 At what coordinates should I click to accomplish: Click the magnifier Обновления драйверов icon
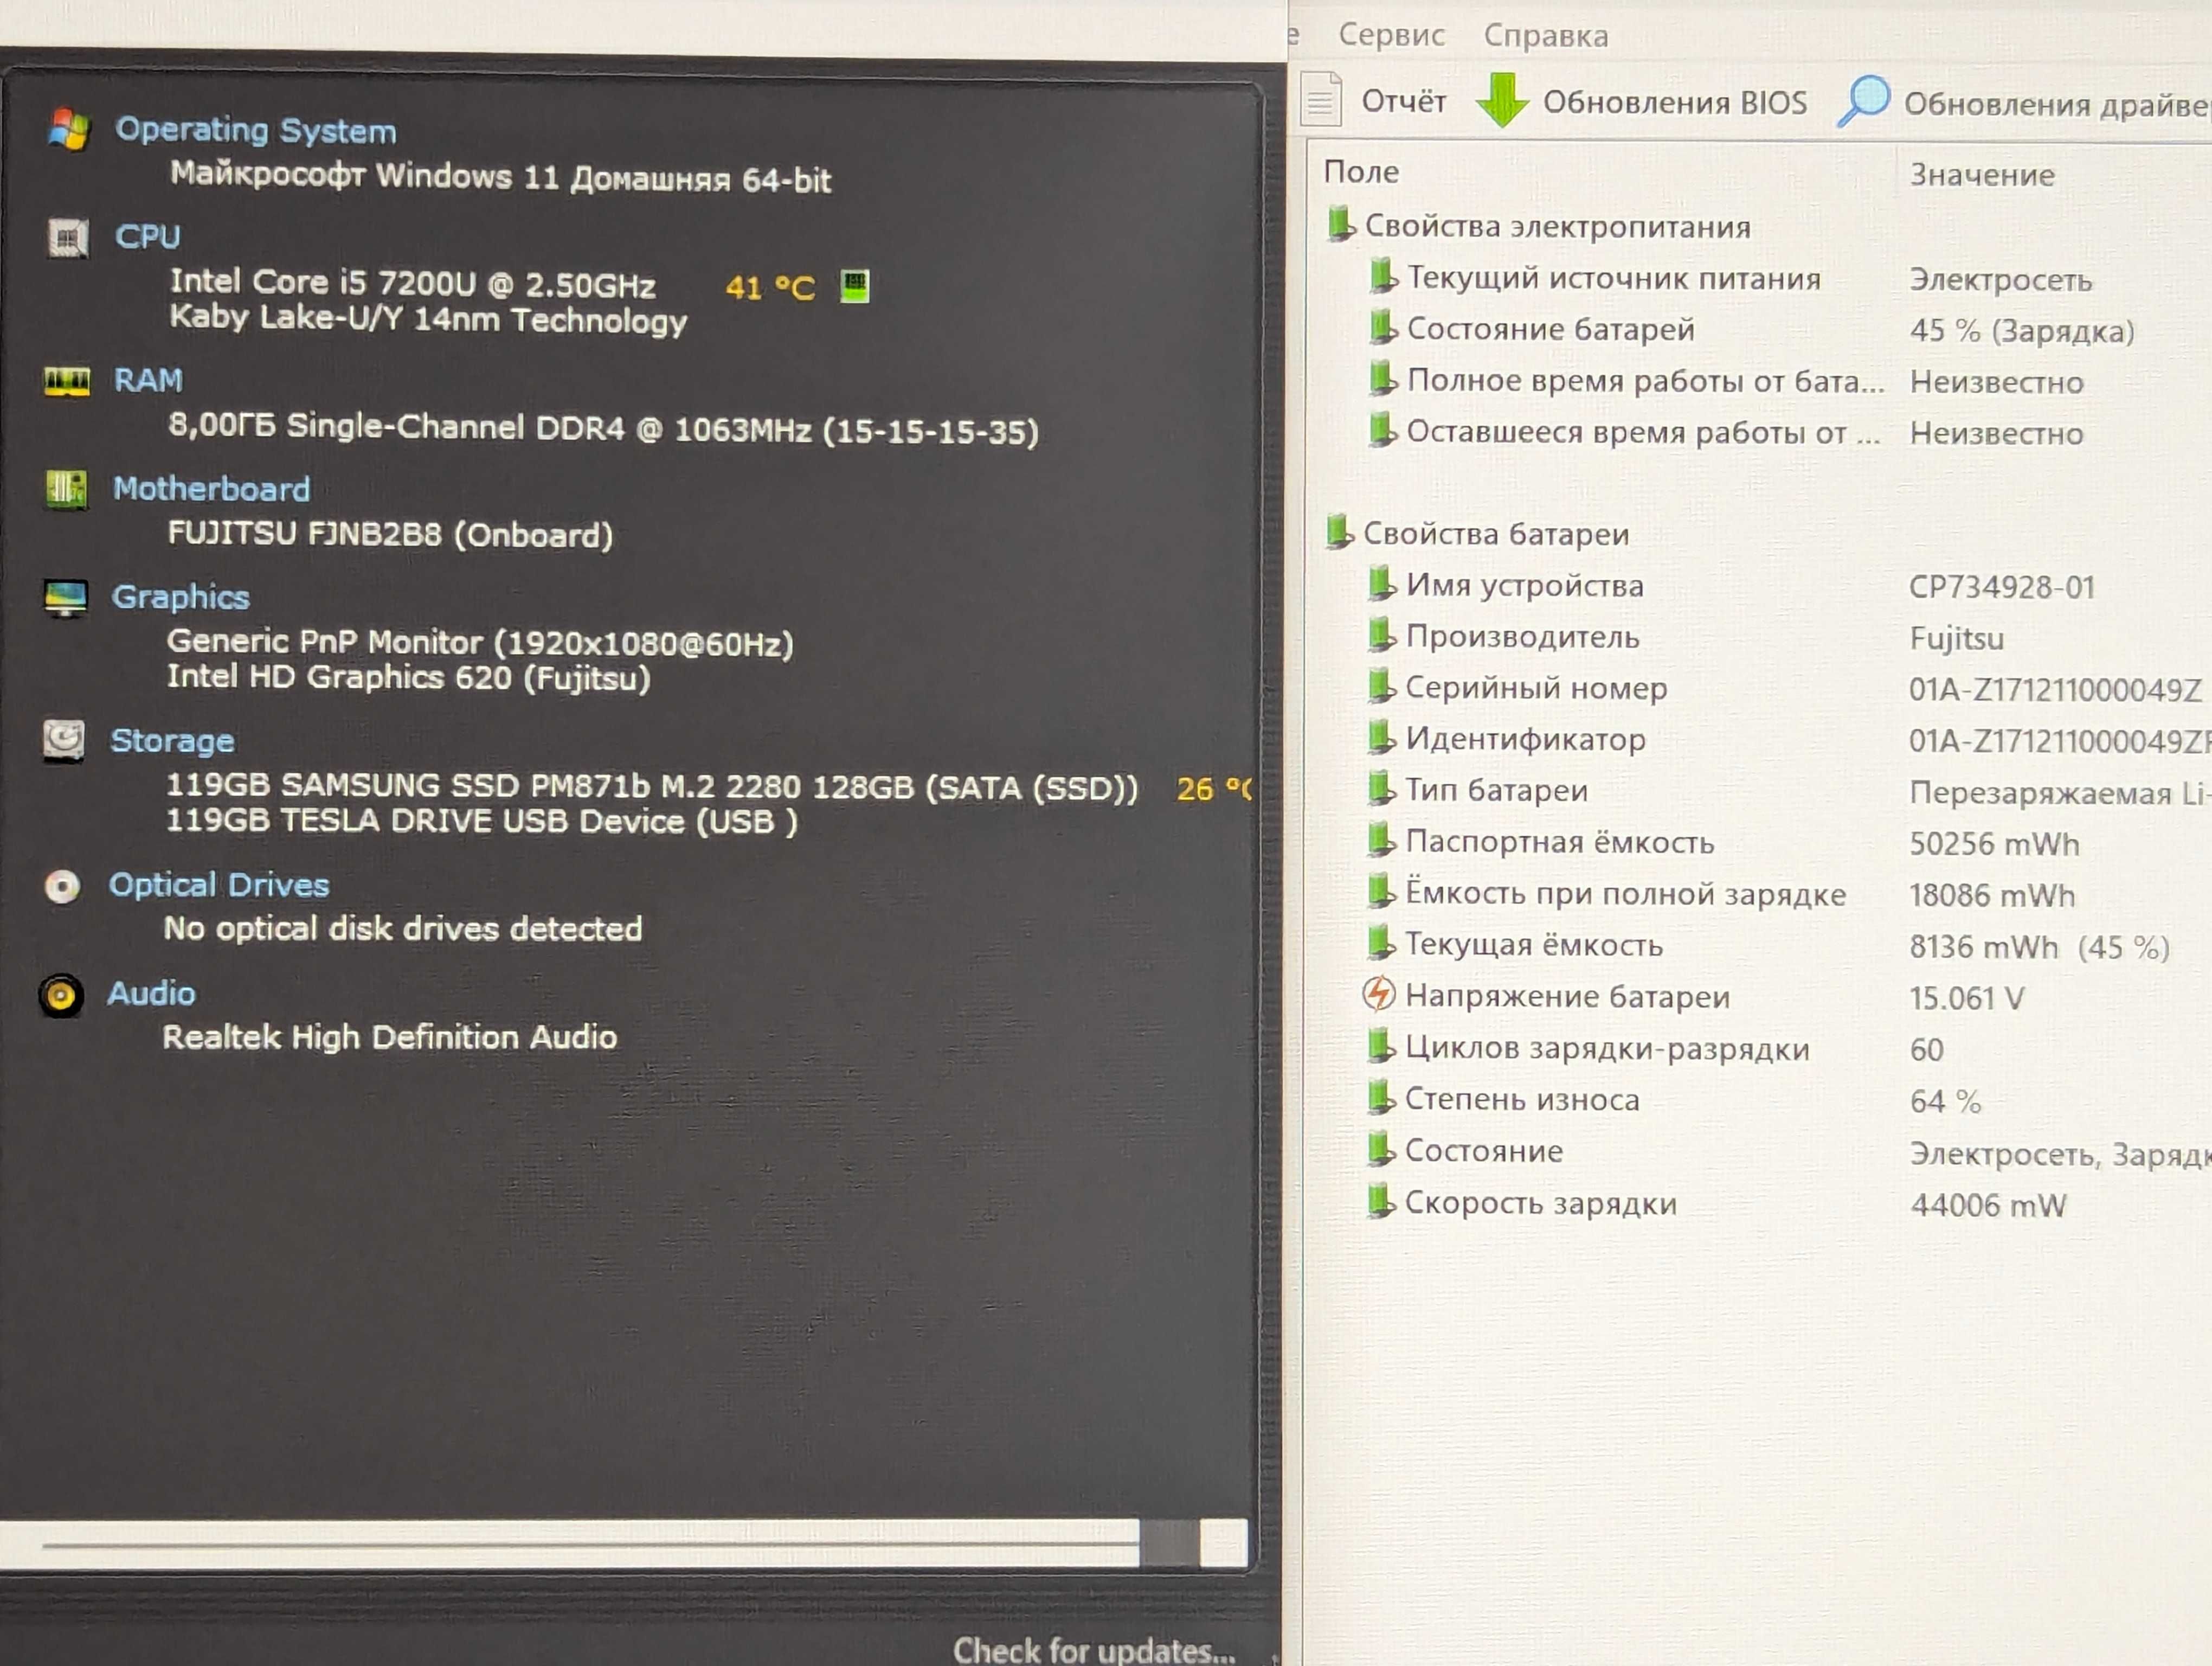pos(1863,101)
